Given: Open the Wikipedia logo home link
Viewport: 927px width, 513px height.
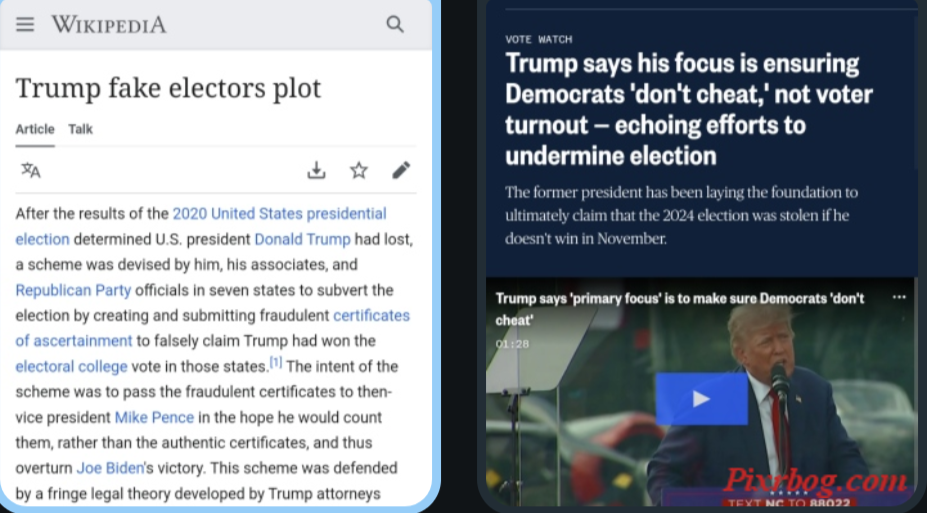Looking at the screenshot, I should click(109, 24).
